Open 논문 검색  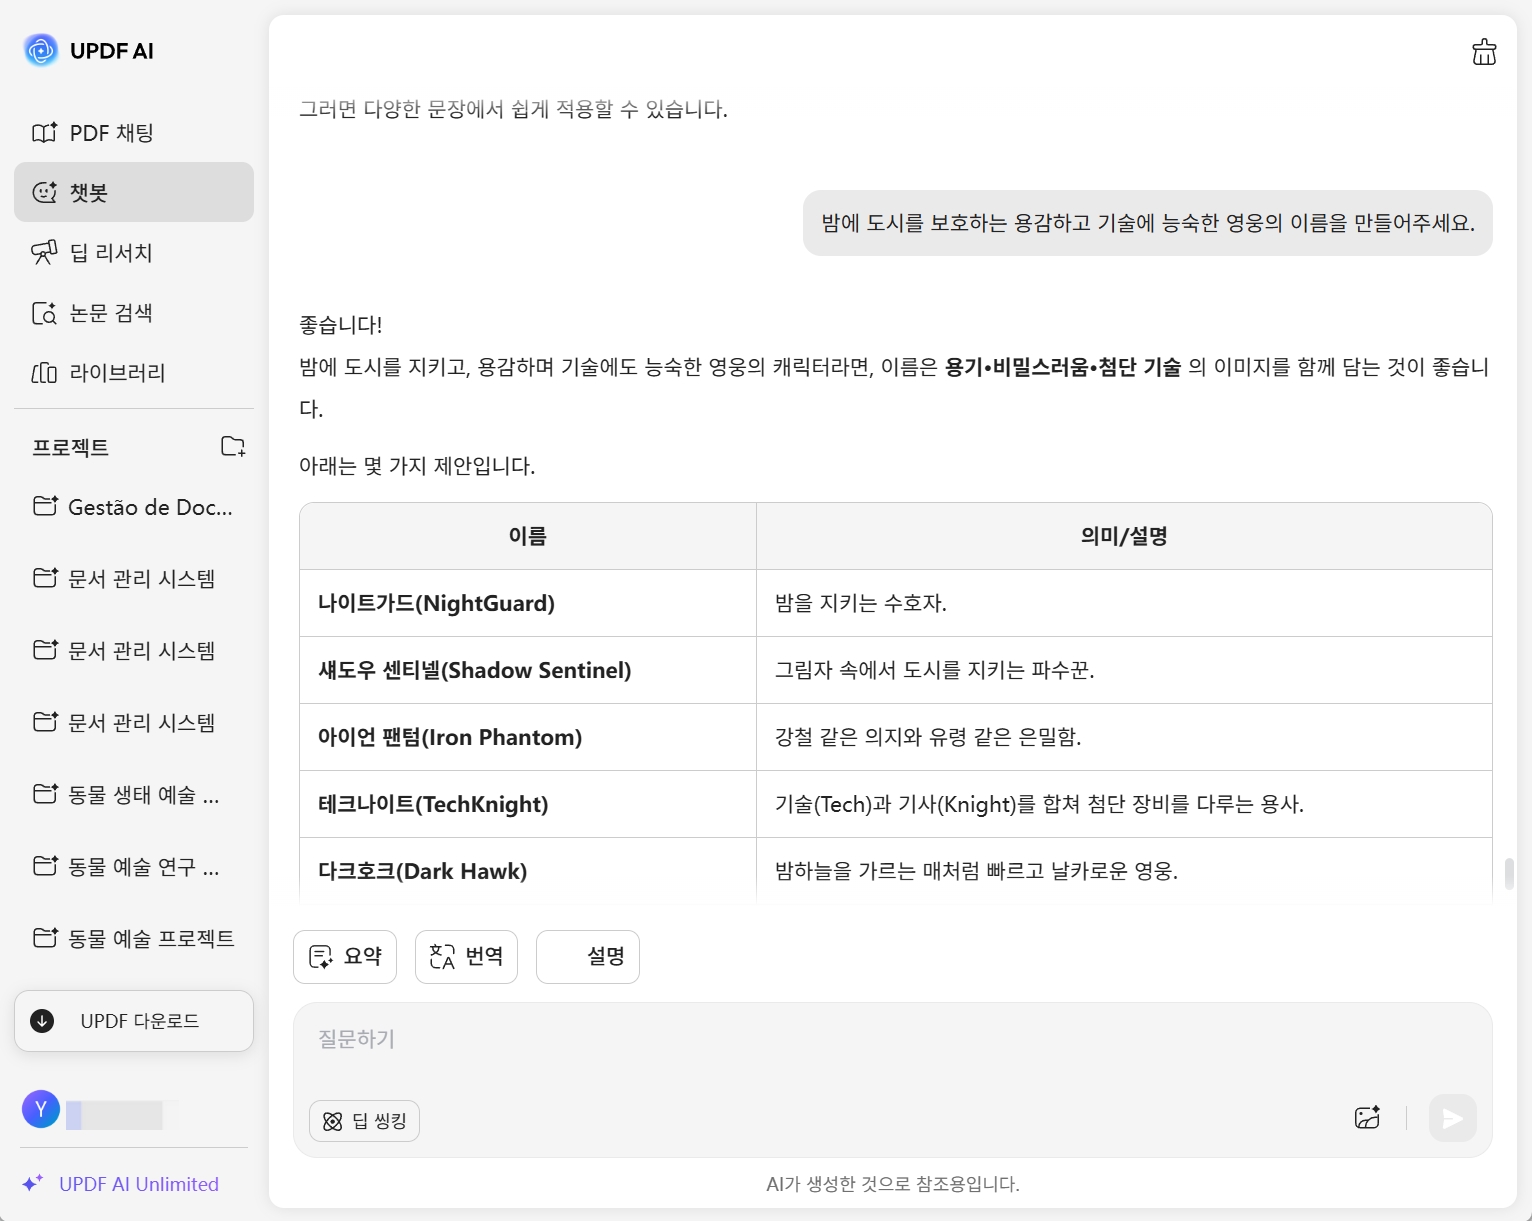pyautogui.click(x=134, y=313)
